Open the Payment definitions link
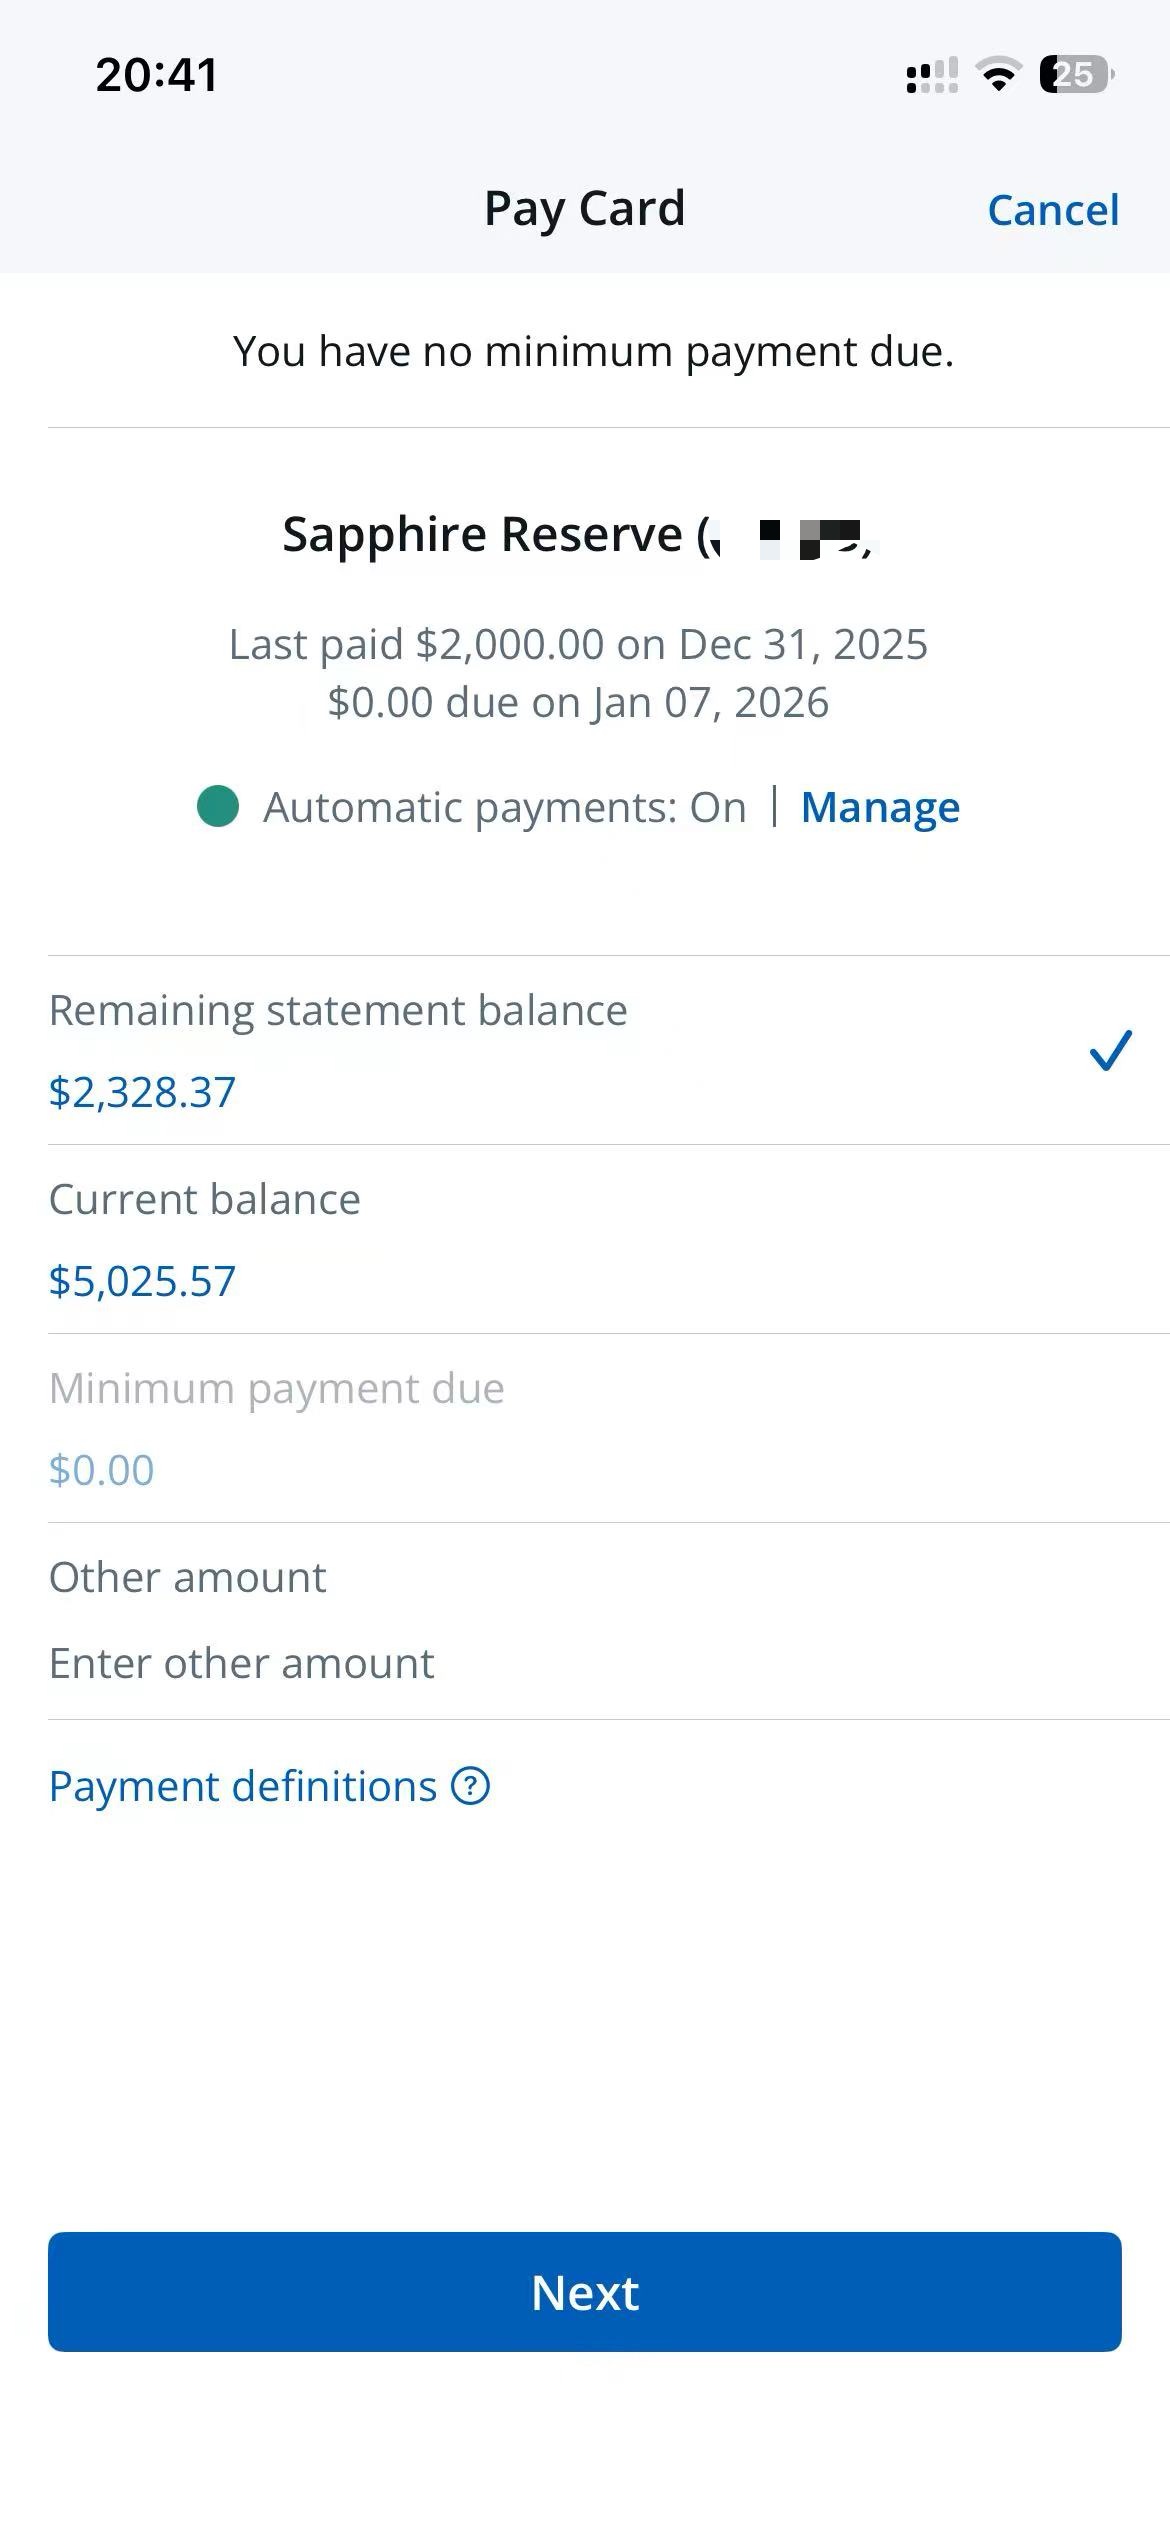 [x=243, y=1786]
